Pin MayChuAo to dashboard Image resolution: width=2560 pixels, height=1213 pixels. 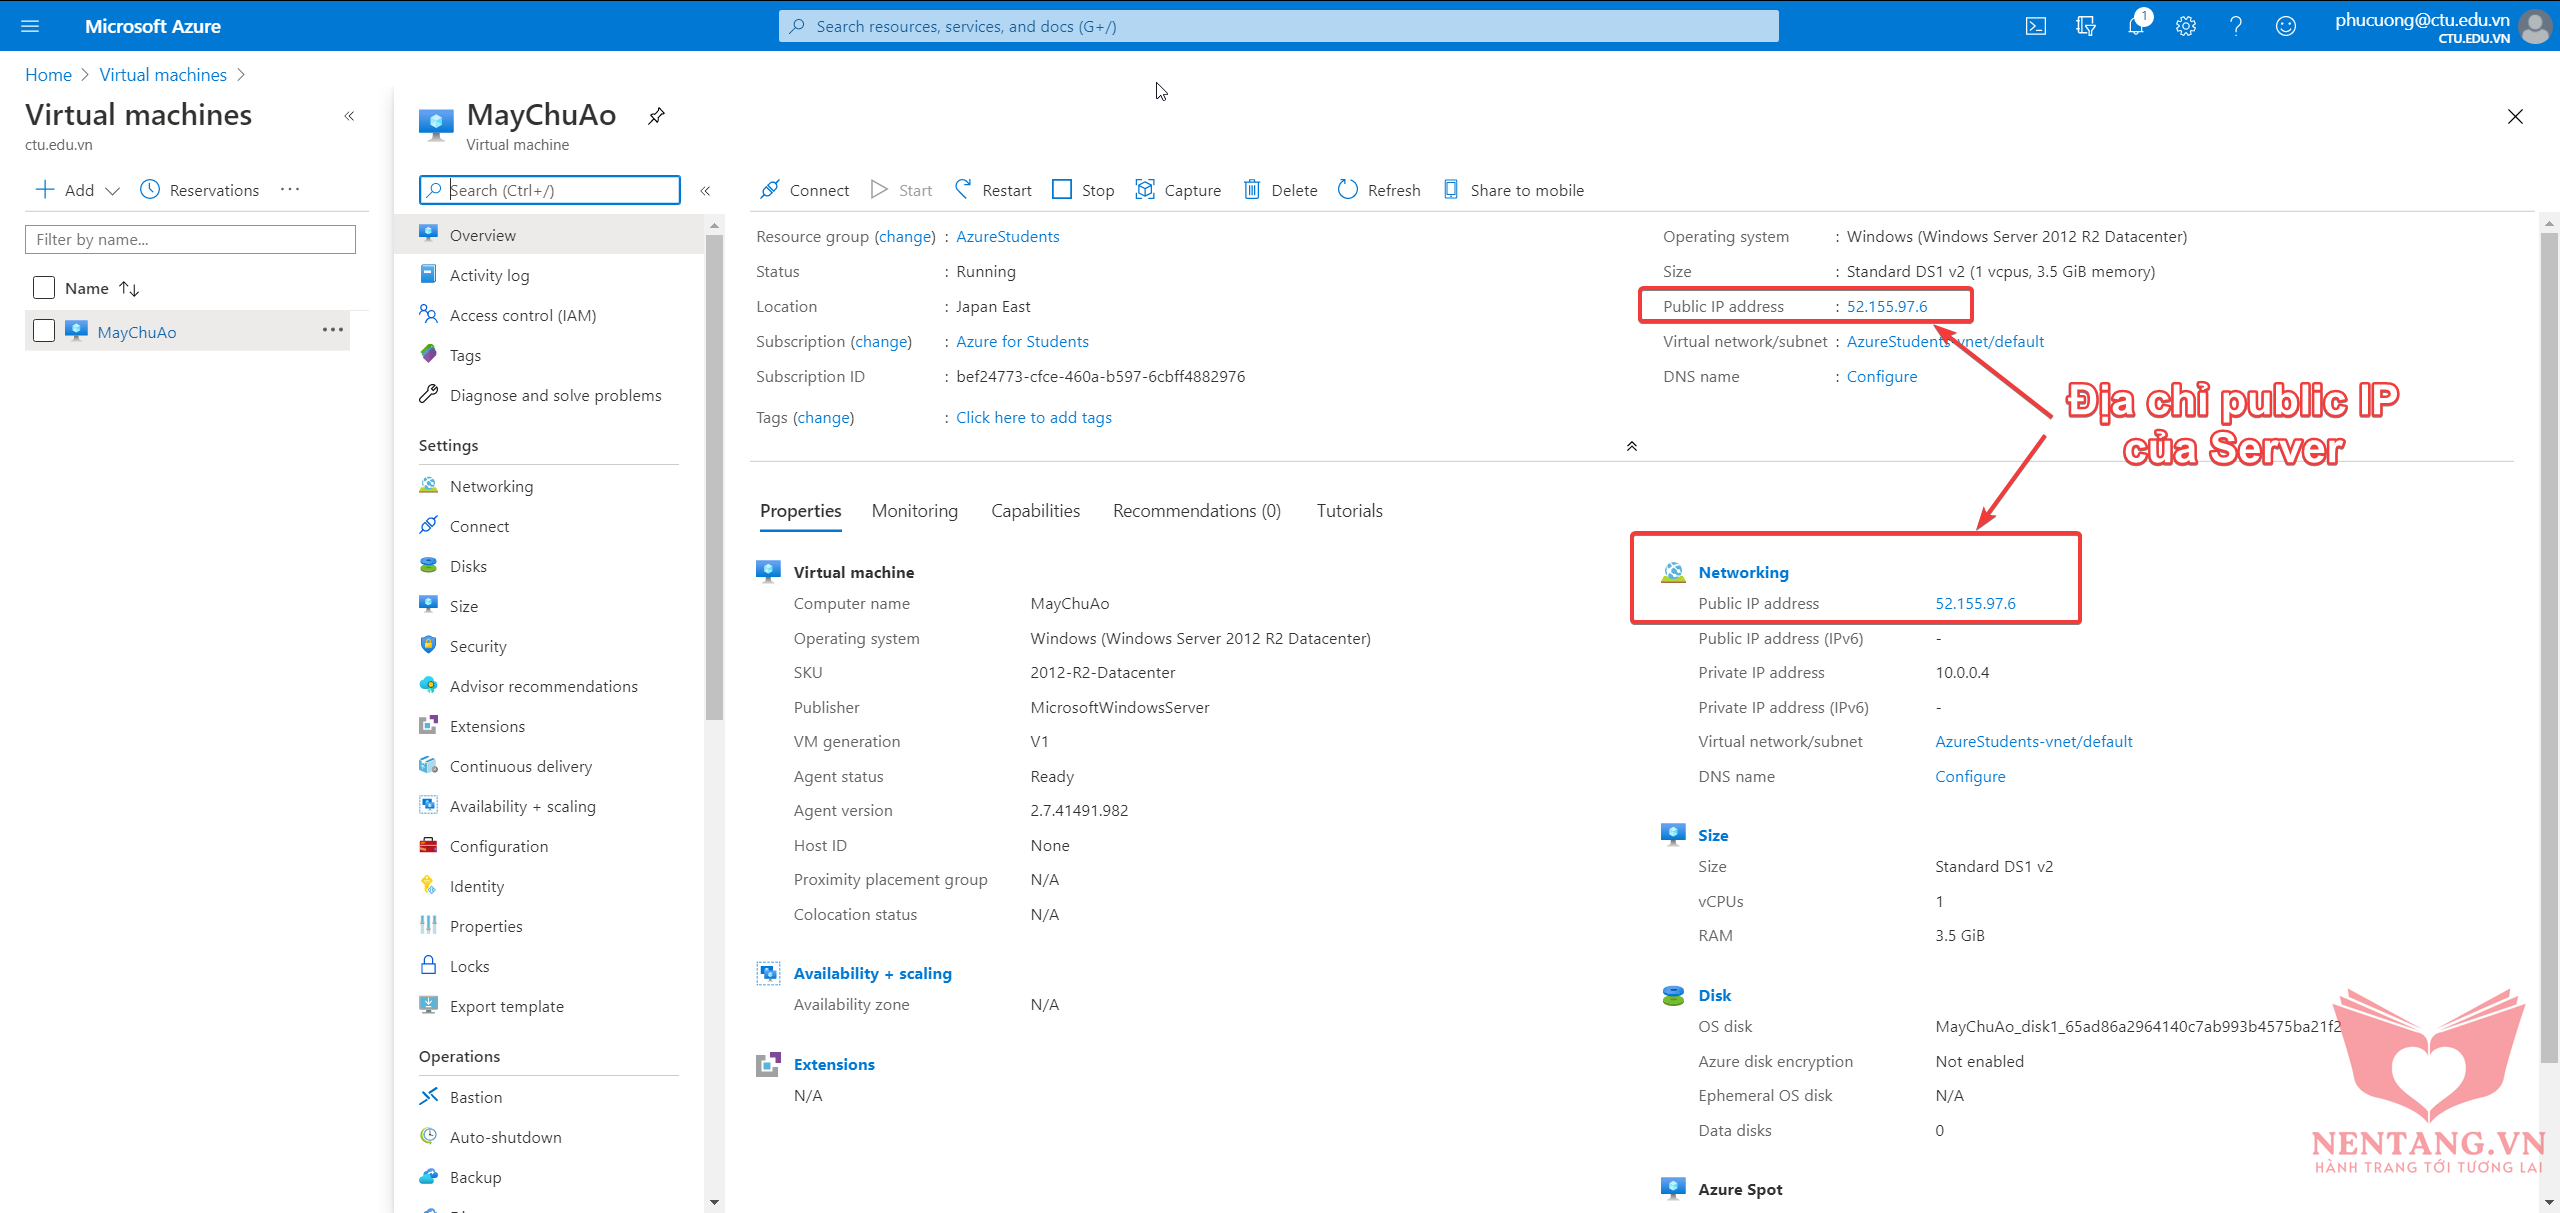tap(656, 116)
